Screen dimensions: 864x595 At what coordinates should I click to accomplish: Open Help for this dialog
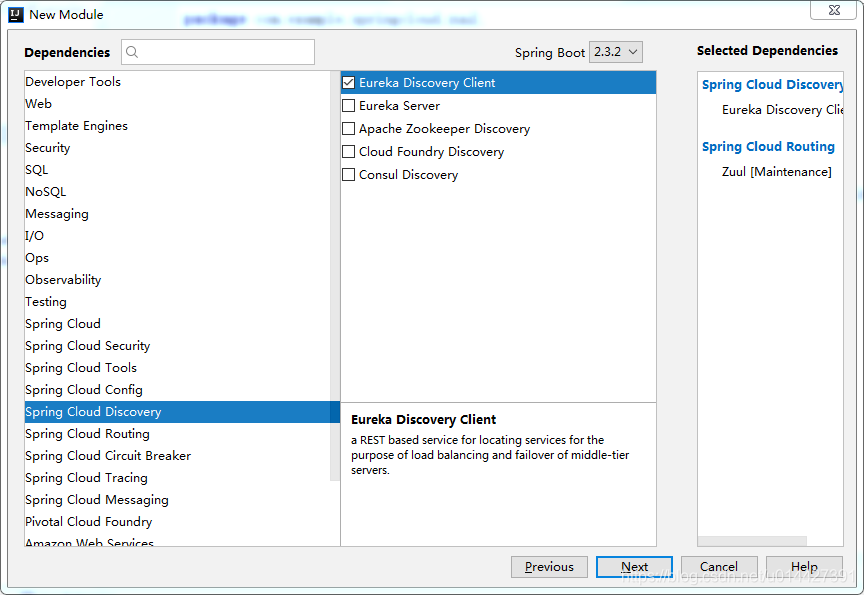[x=804, y=566]
